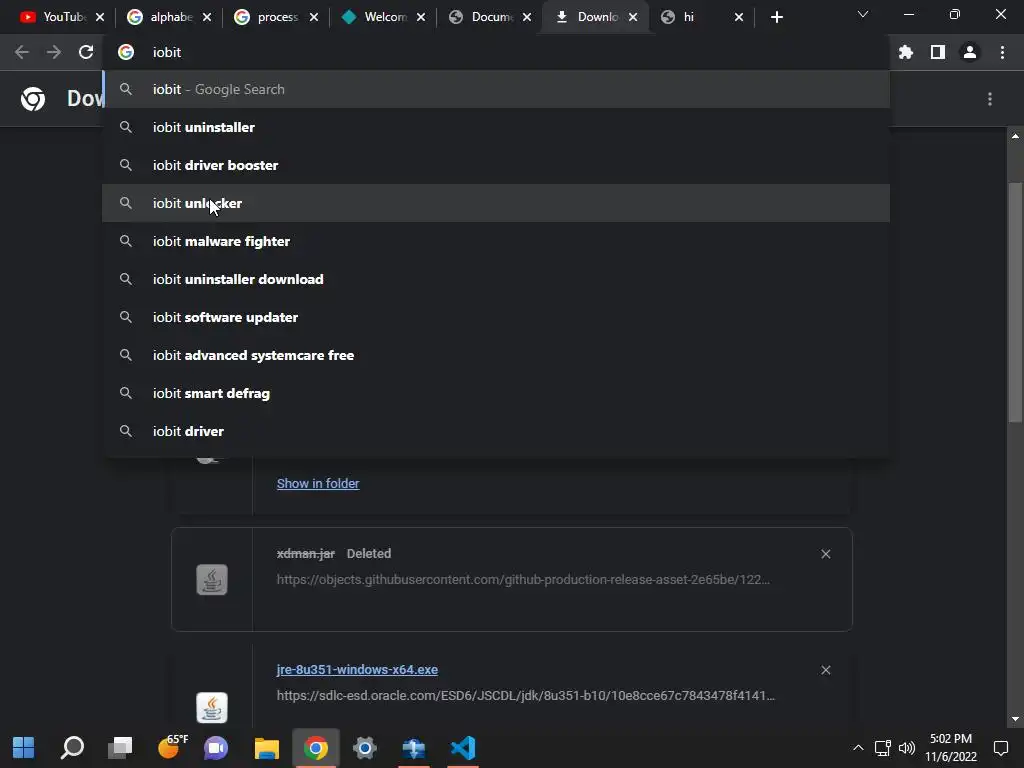This screenshot has height=768, width=1024.
Task: Open the notification center icon
Action: pos(1000,748)
